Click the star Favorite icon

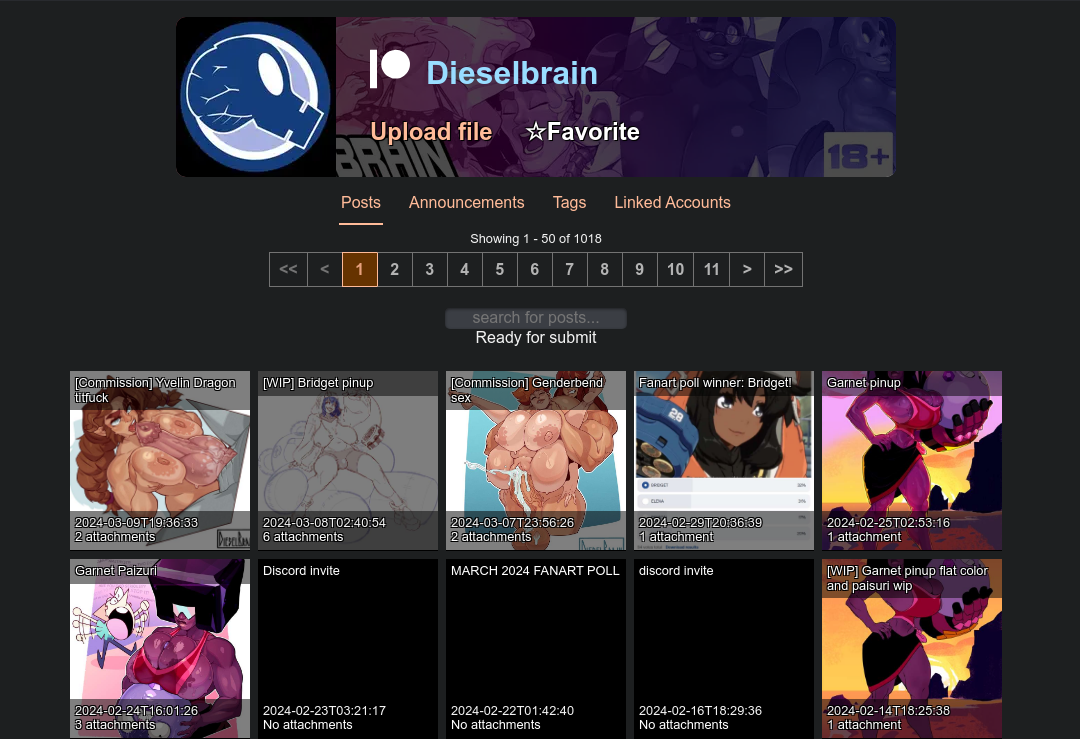coord(535,132)
